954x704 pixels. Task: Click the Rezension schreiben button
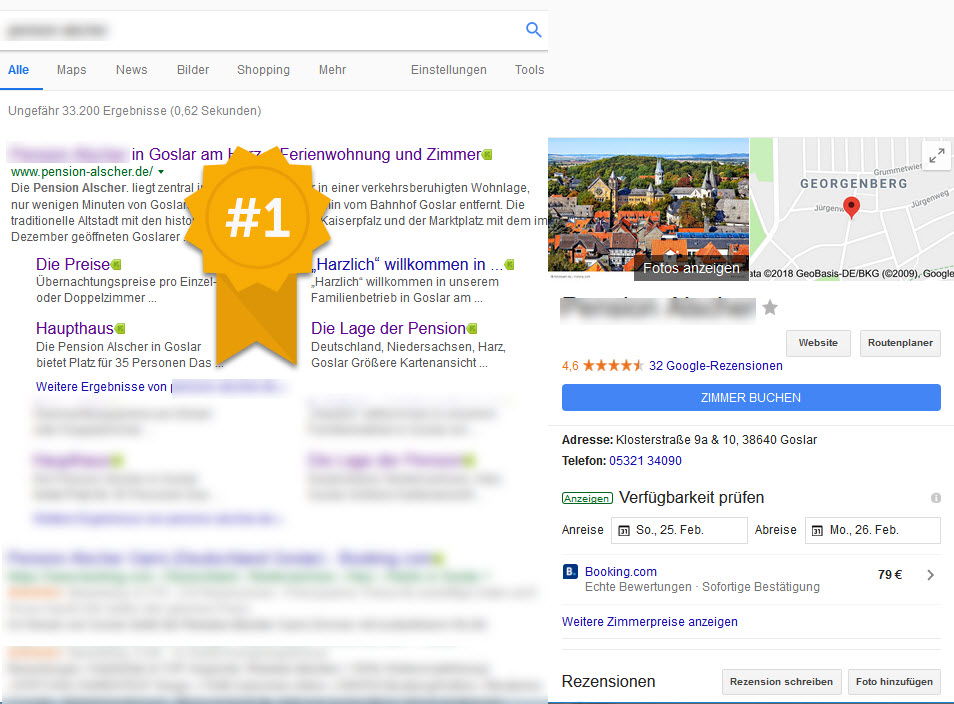(x=781, y=681)
